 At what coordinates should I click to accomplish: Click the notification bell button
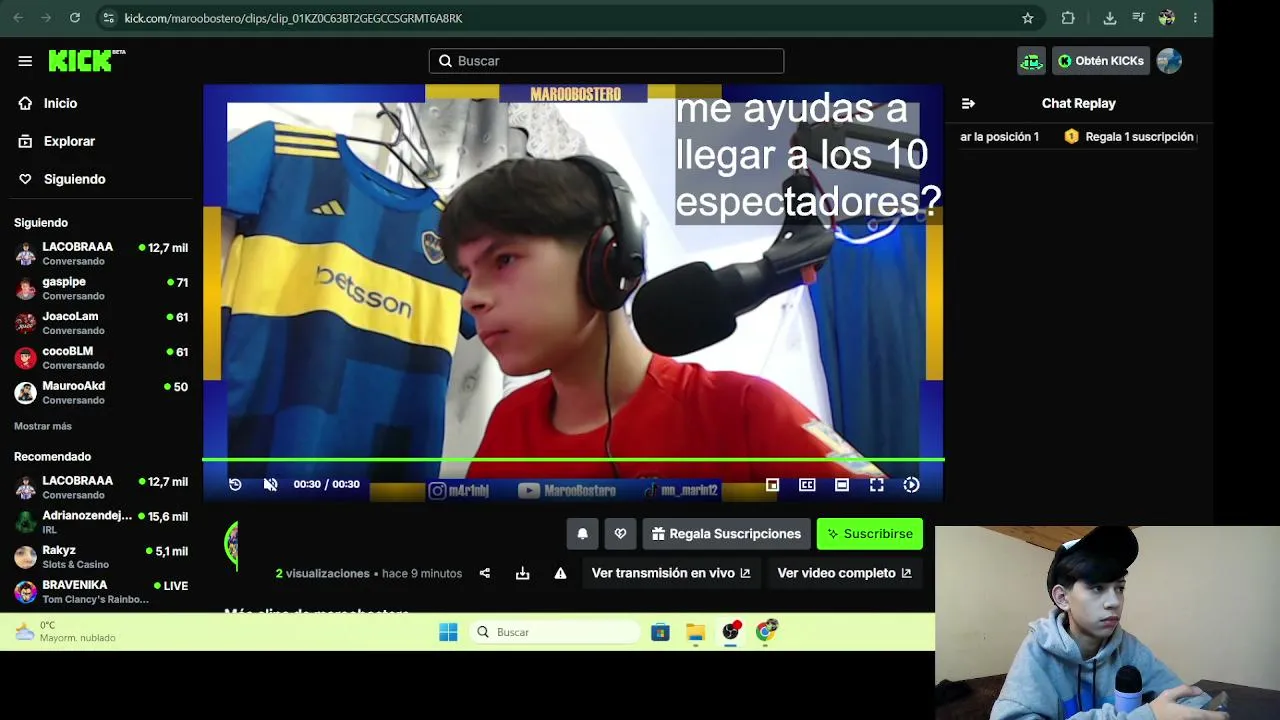pos(583,534)
